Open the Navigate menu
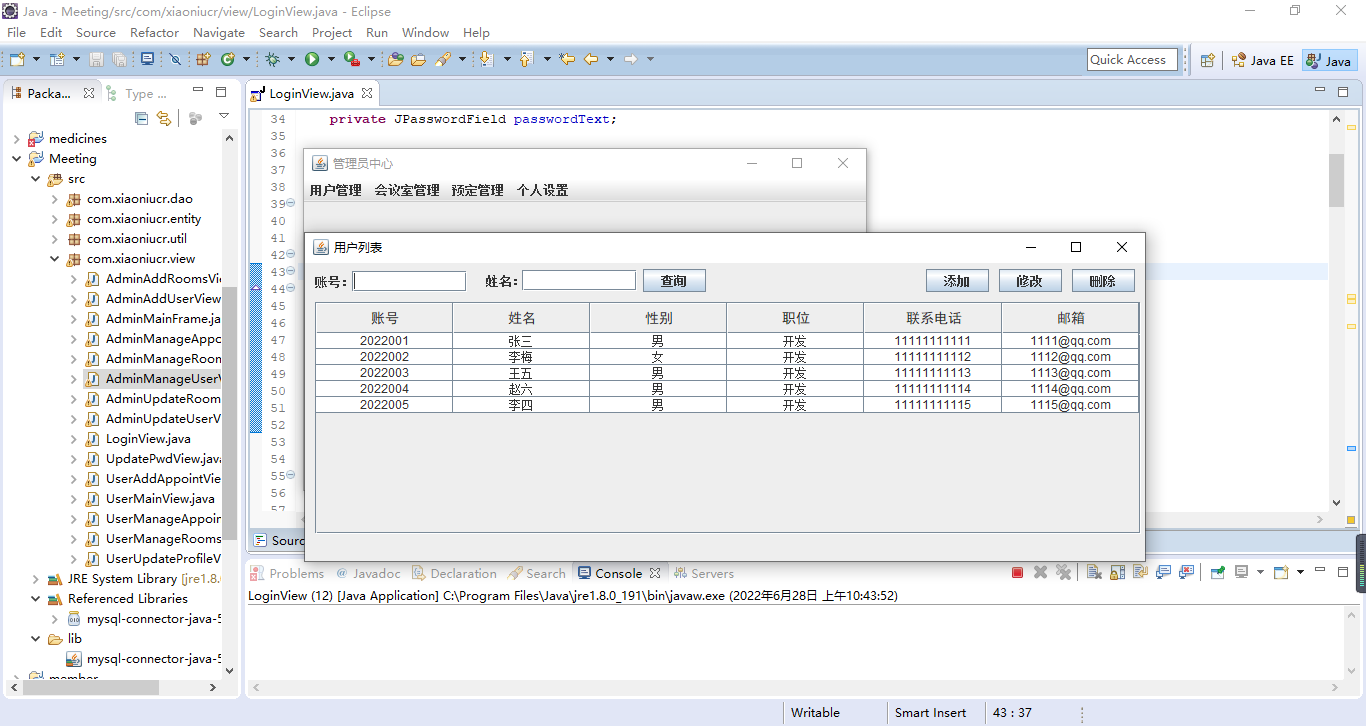 click(x=219, y=32)
